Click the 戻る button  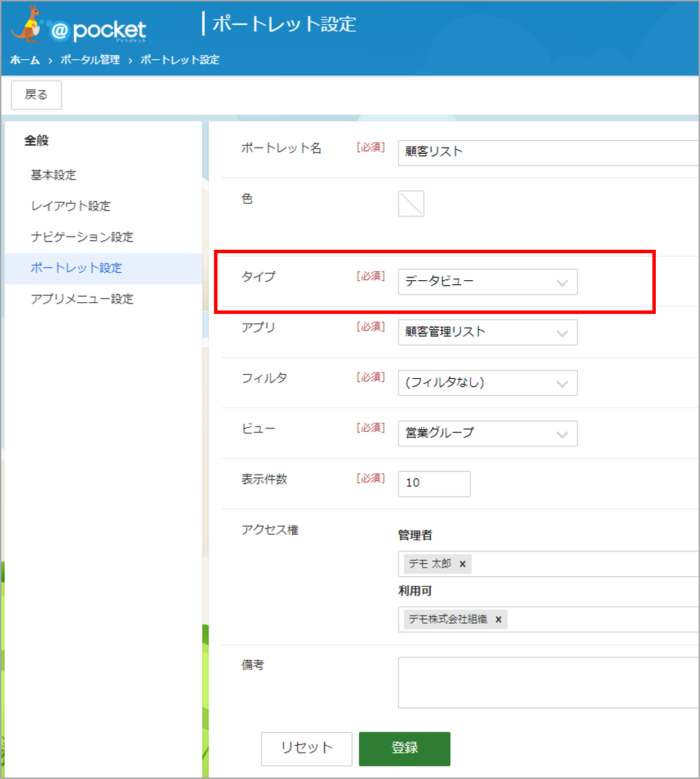[36, 94]
